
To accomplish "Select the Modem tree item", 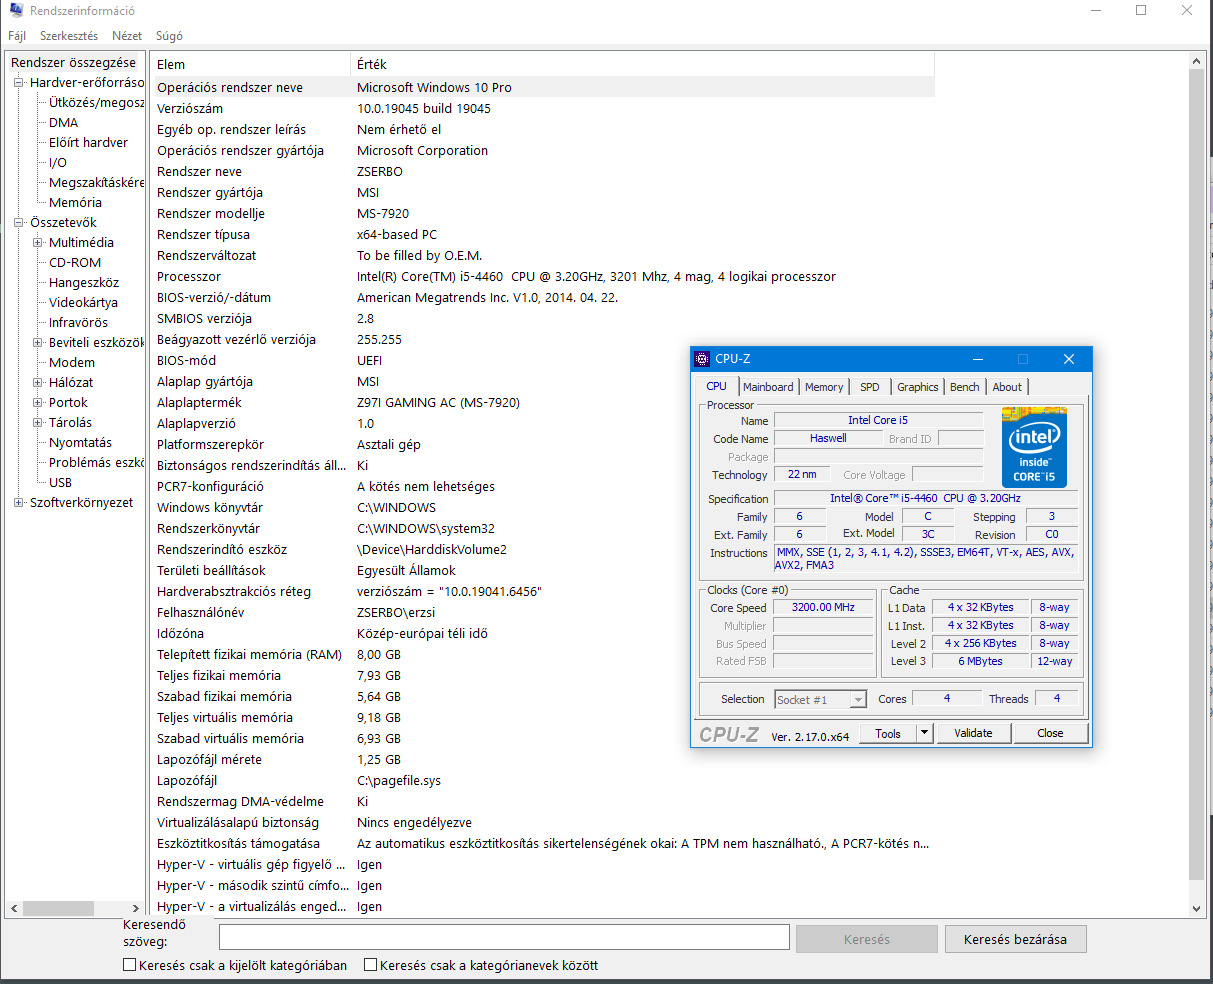I will click(72, 363).
